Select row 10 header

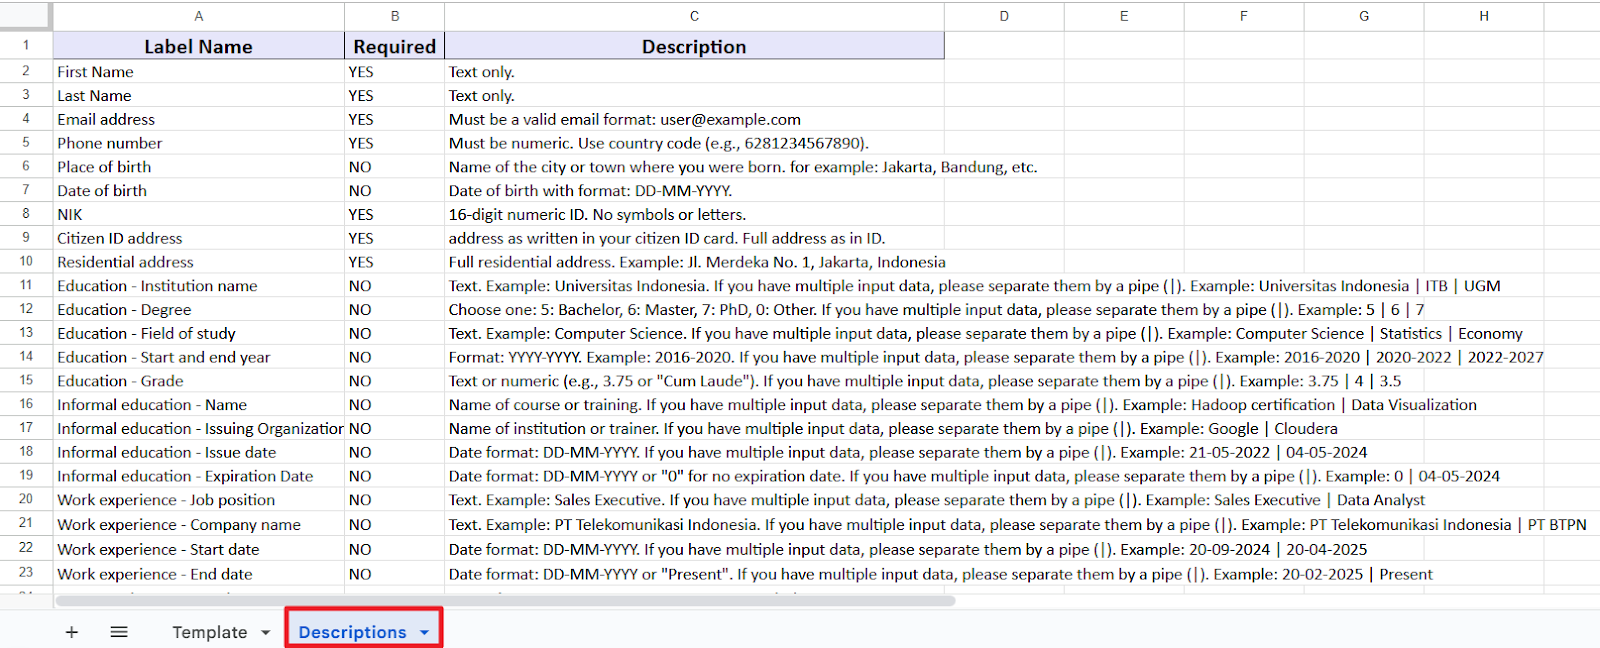click(26, 262)
